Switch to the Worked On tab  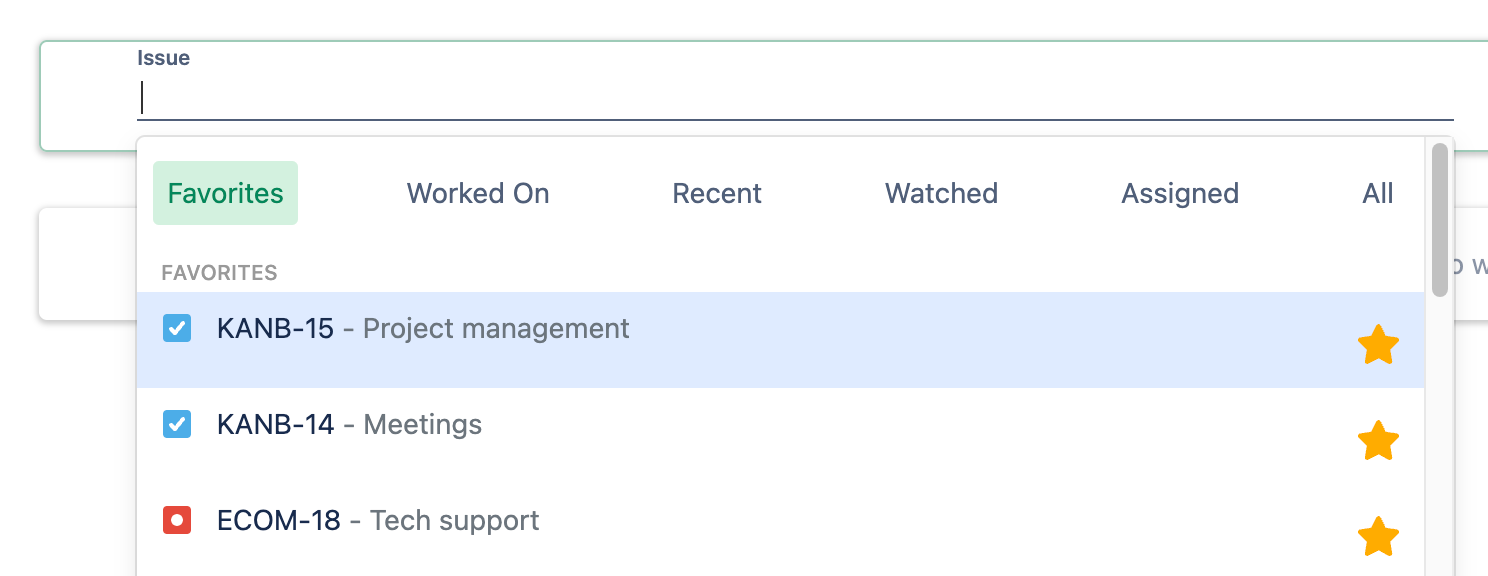[x=478, y=193]
